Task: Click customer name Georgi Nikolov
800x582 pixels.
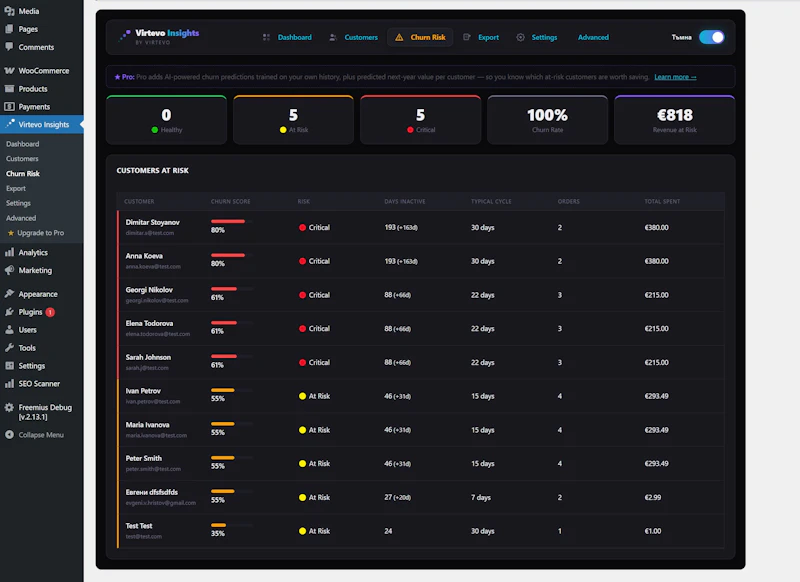Action: pos(149,290)
